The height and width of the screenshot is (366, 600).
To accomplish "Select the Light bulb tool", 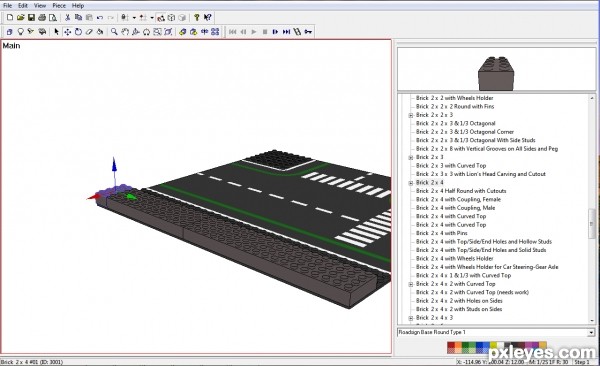I will pyautogui.click(x=20, y=32).
